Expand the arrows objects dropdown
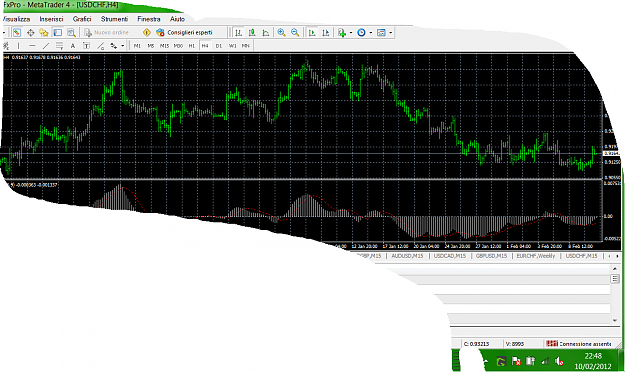625x372 pixels. (122, 46)
